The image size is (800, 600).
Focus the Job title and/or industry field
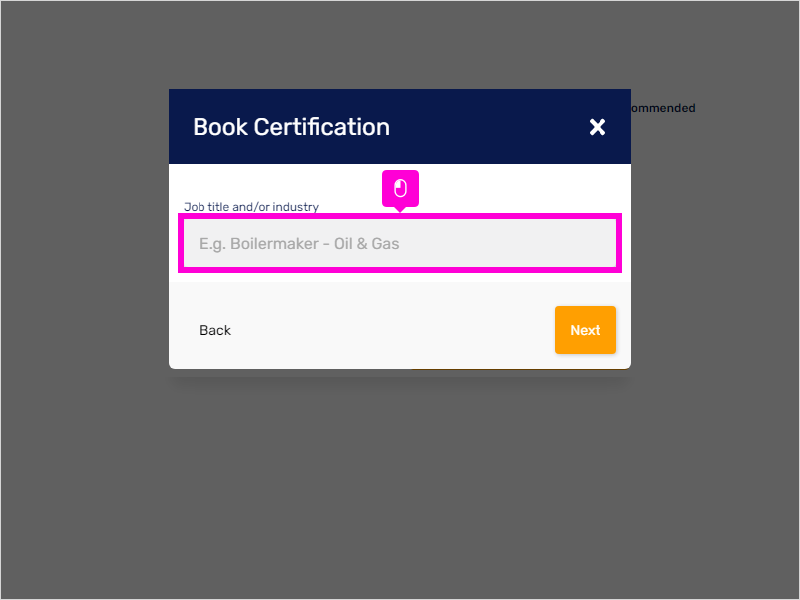click(x=400, y=243)
